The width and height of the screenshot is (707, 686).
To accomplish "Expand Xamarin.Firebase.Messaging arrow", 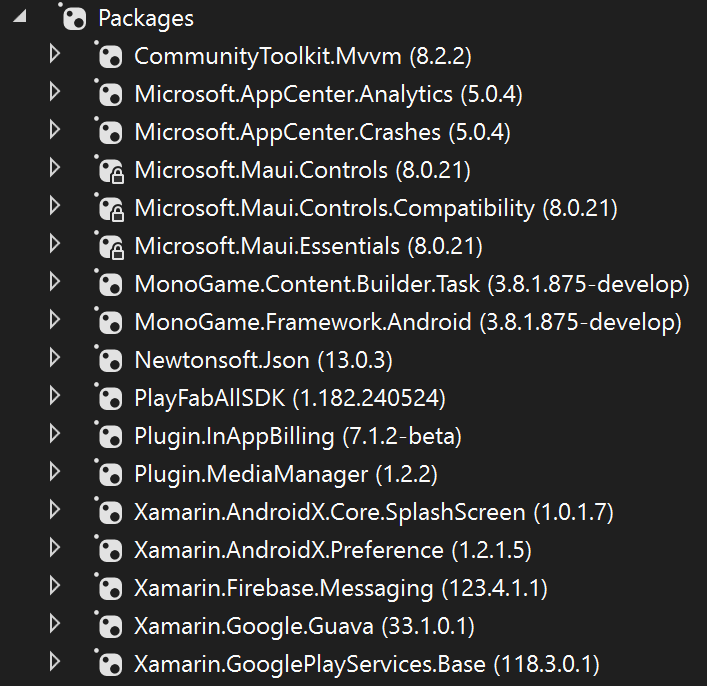I will point(55,585).
